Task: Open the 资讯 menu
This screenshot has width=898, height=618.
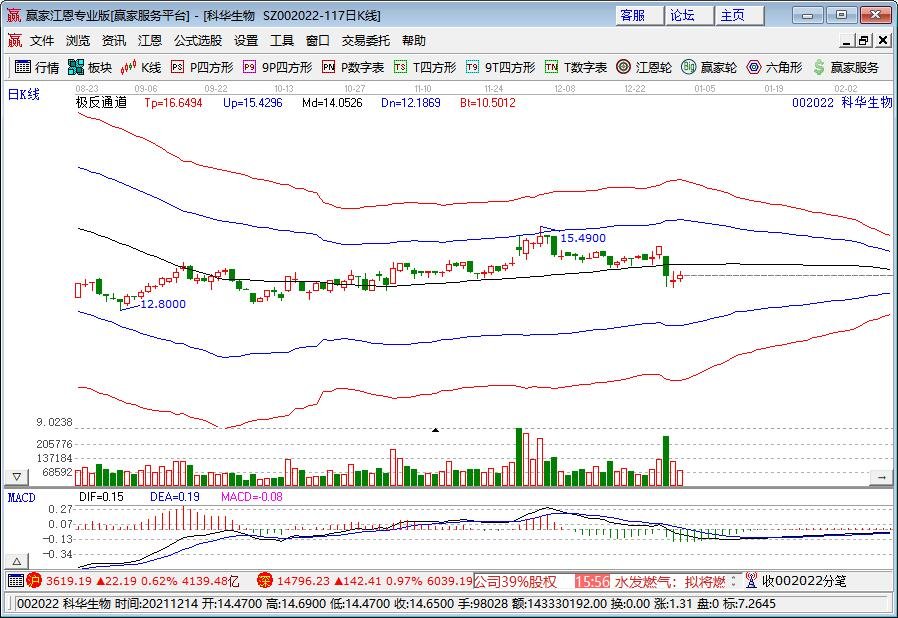Action: (x=113, y=41)
